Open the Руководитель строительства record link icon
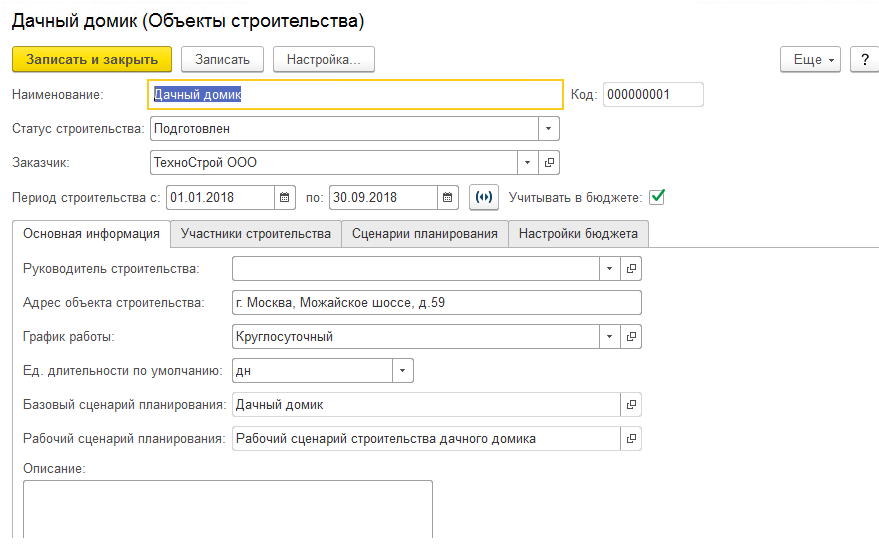 coord(631,269)
